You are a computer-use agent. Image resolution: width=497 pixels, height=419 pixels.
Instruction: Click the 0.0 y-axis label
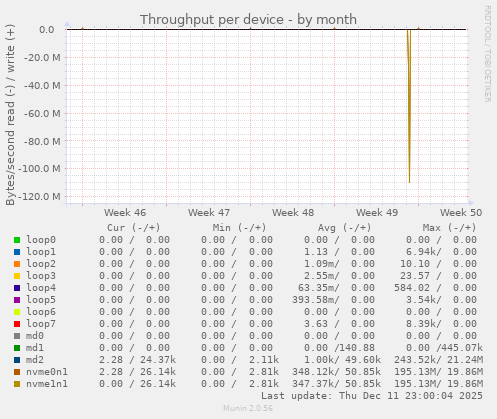point(47,30)
